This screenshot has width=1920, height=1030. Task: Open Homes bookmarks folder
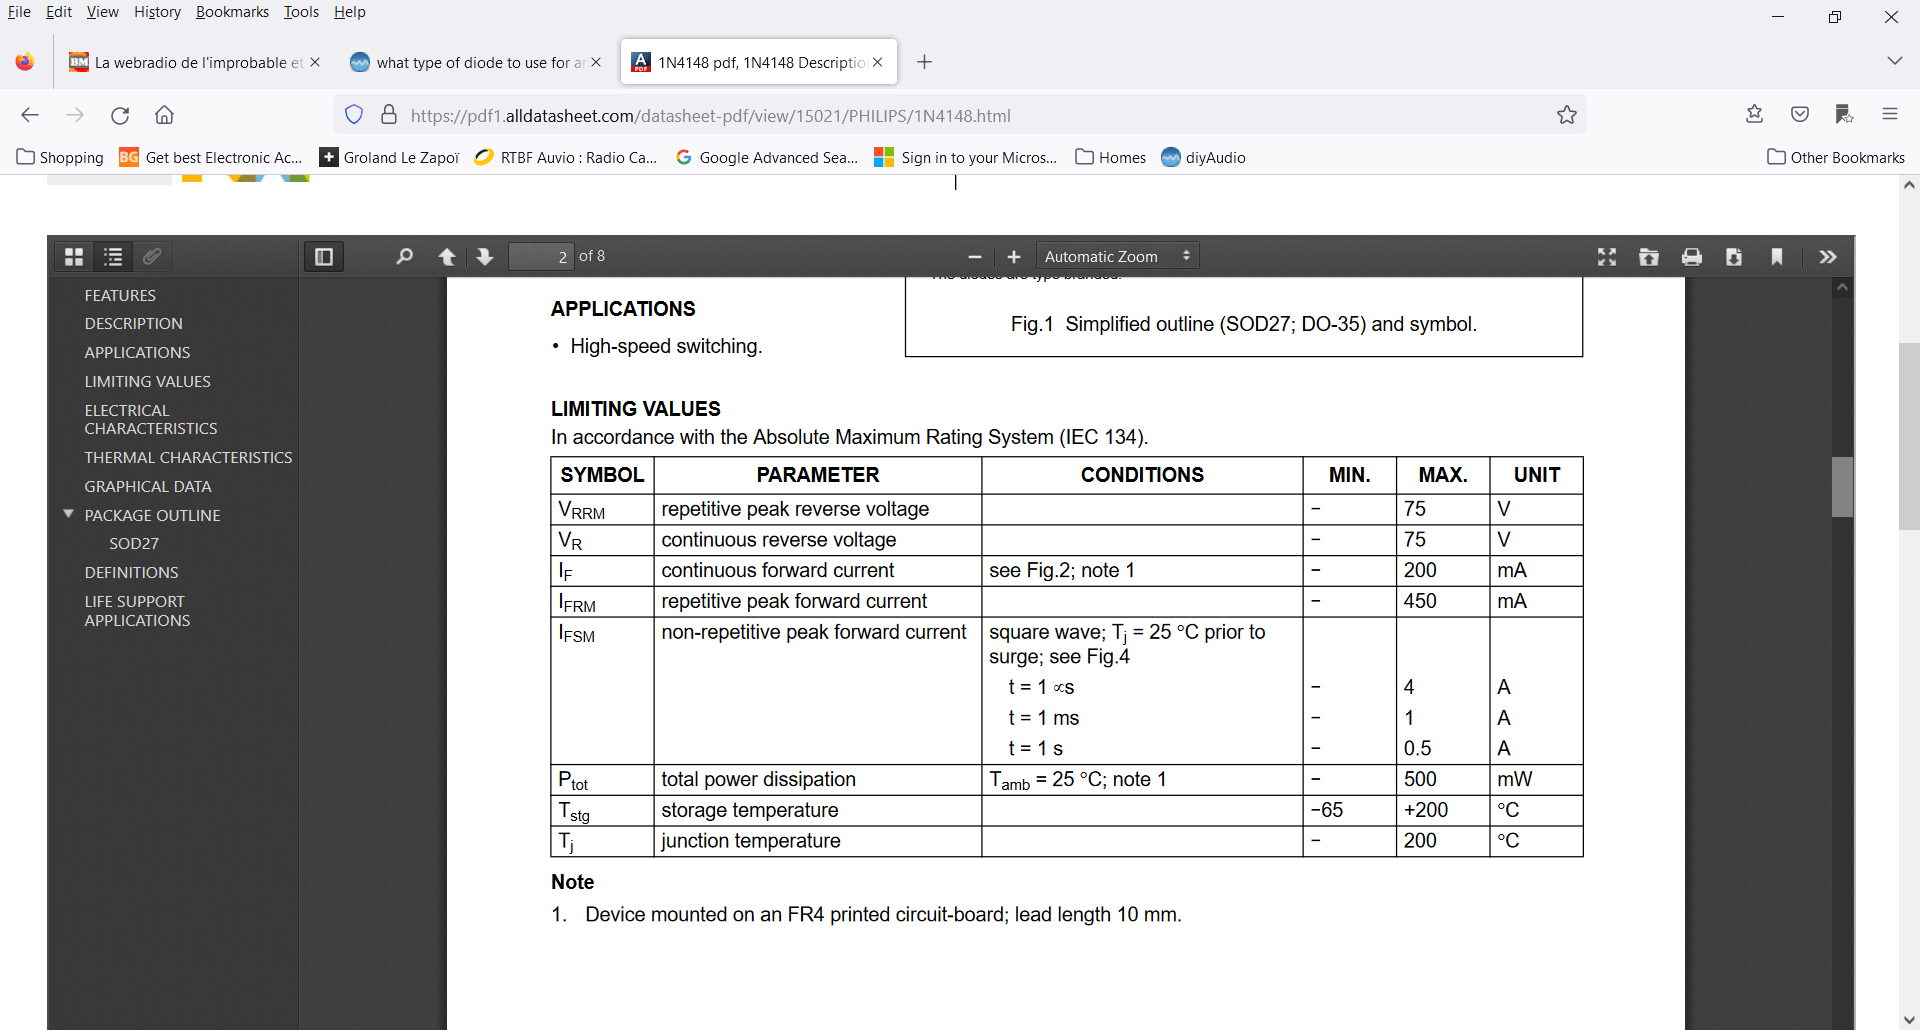(1110, 157)
